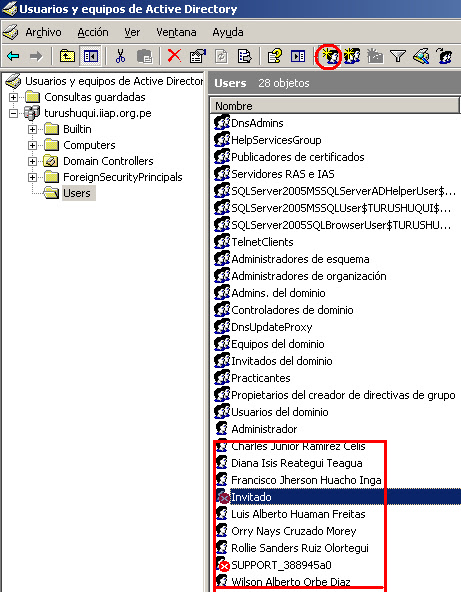The image size is (461, 592).
Task: Open the Ventana menu
Action: point(176,32)
